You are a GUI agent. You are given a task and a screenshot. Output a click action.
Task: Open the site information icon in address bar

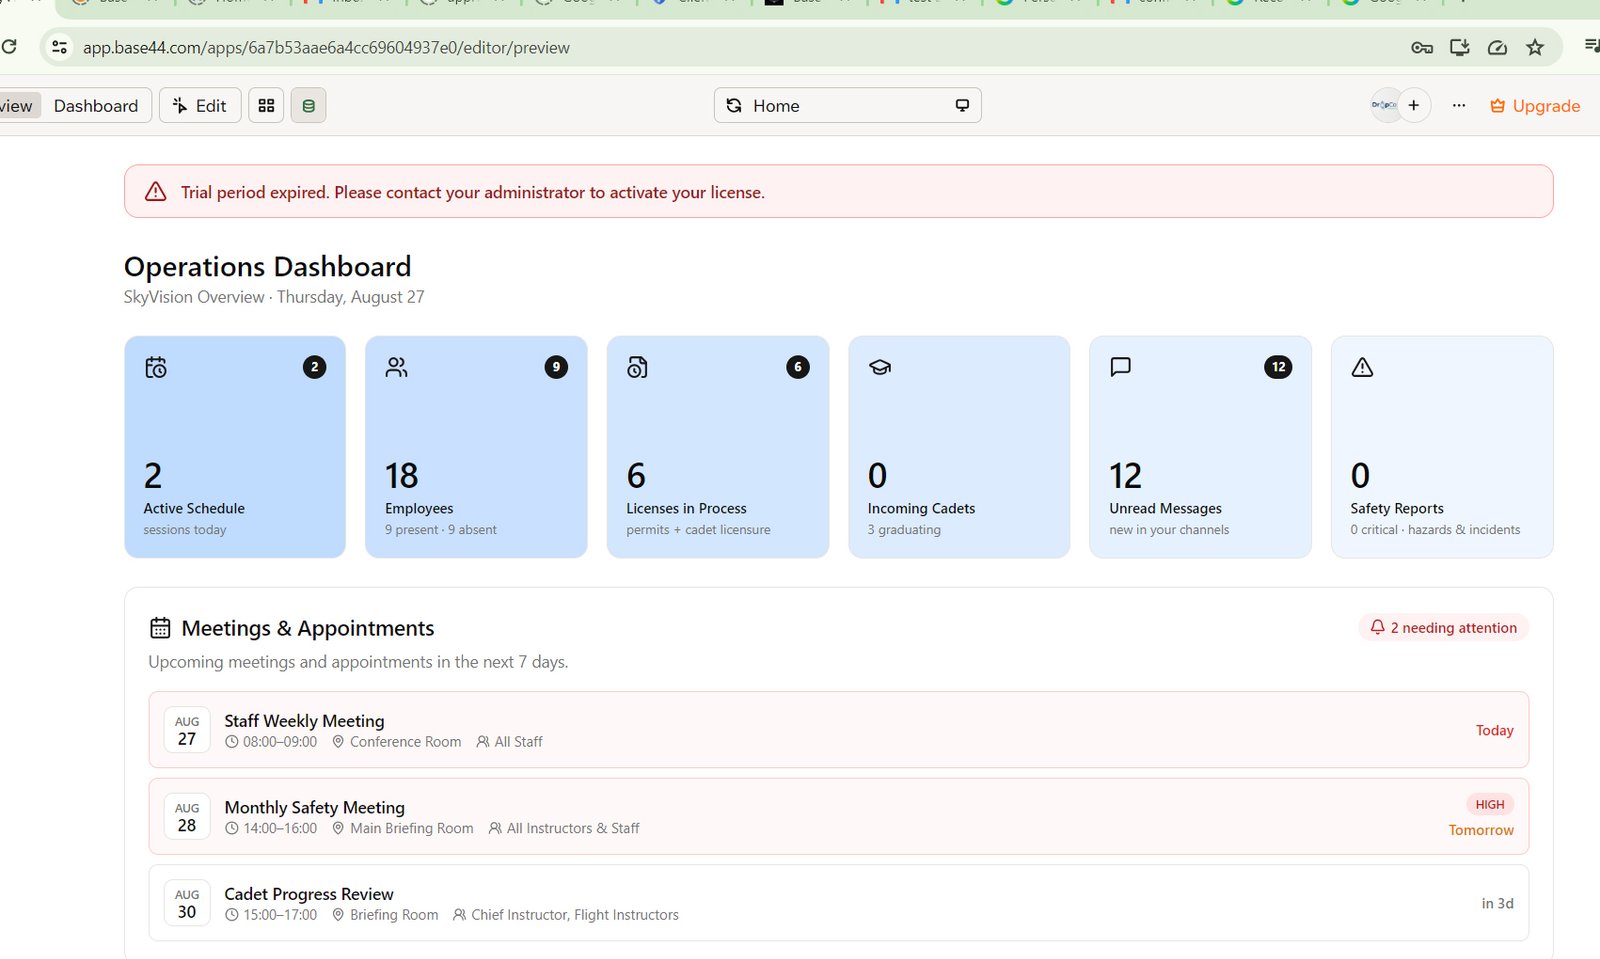coord(60,47)
